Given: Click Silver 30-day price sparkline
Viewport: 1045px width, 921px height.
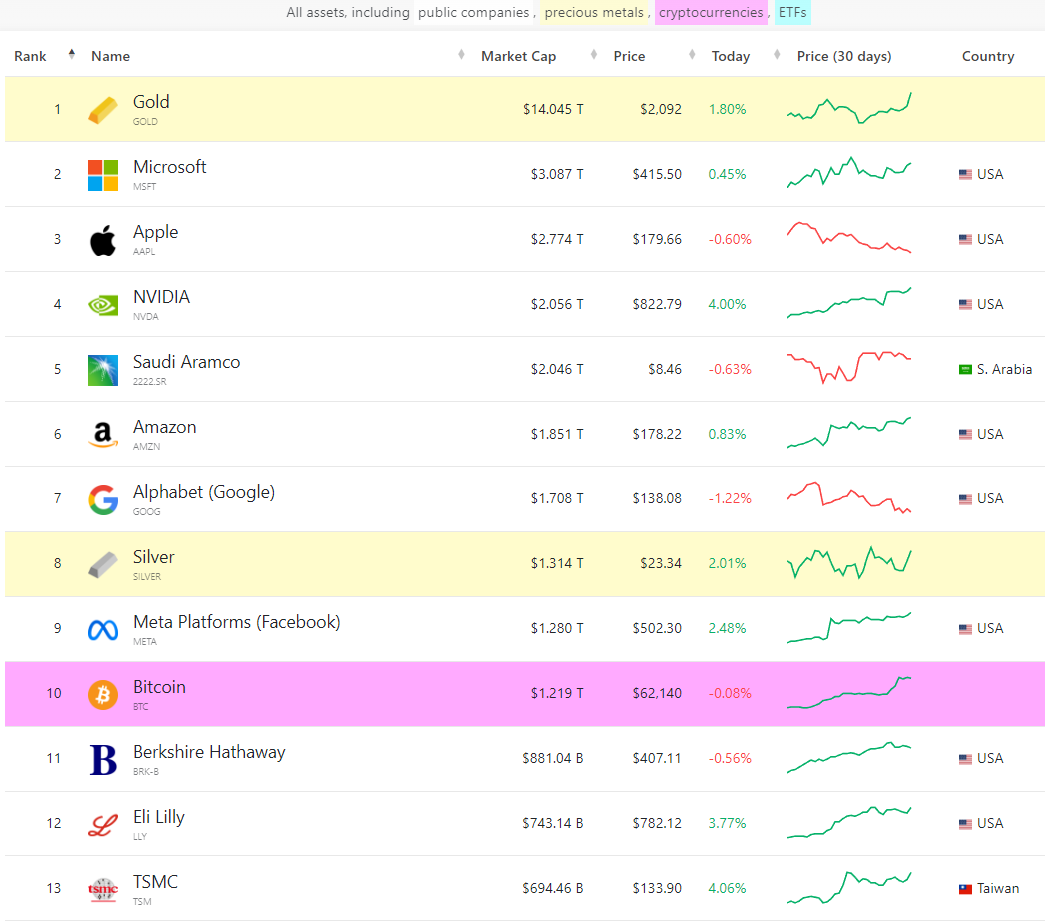Looking at the screenshot, I should pyautogui.click(x=848, y=563).
